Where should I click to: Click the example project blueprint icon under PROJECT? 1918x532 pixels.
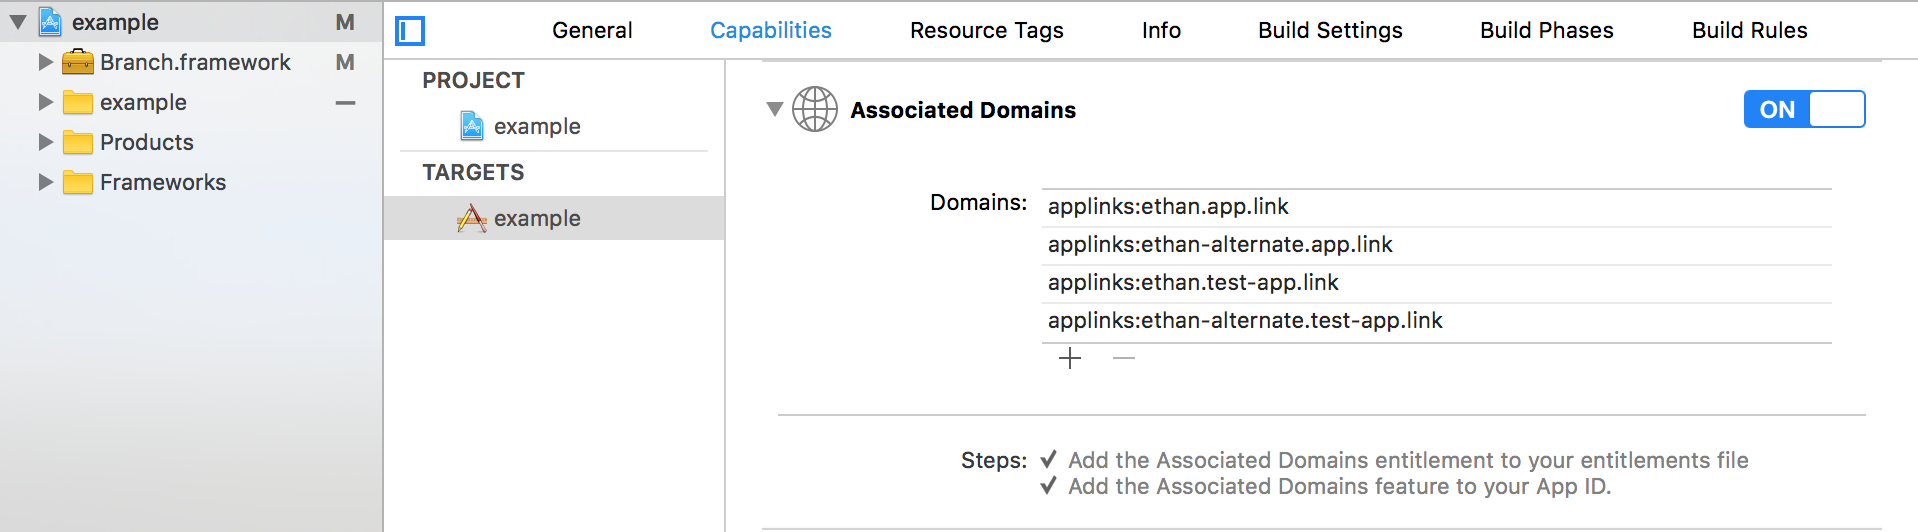click(x=471, y=126)
